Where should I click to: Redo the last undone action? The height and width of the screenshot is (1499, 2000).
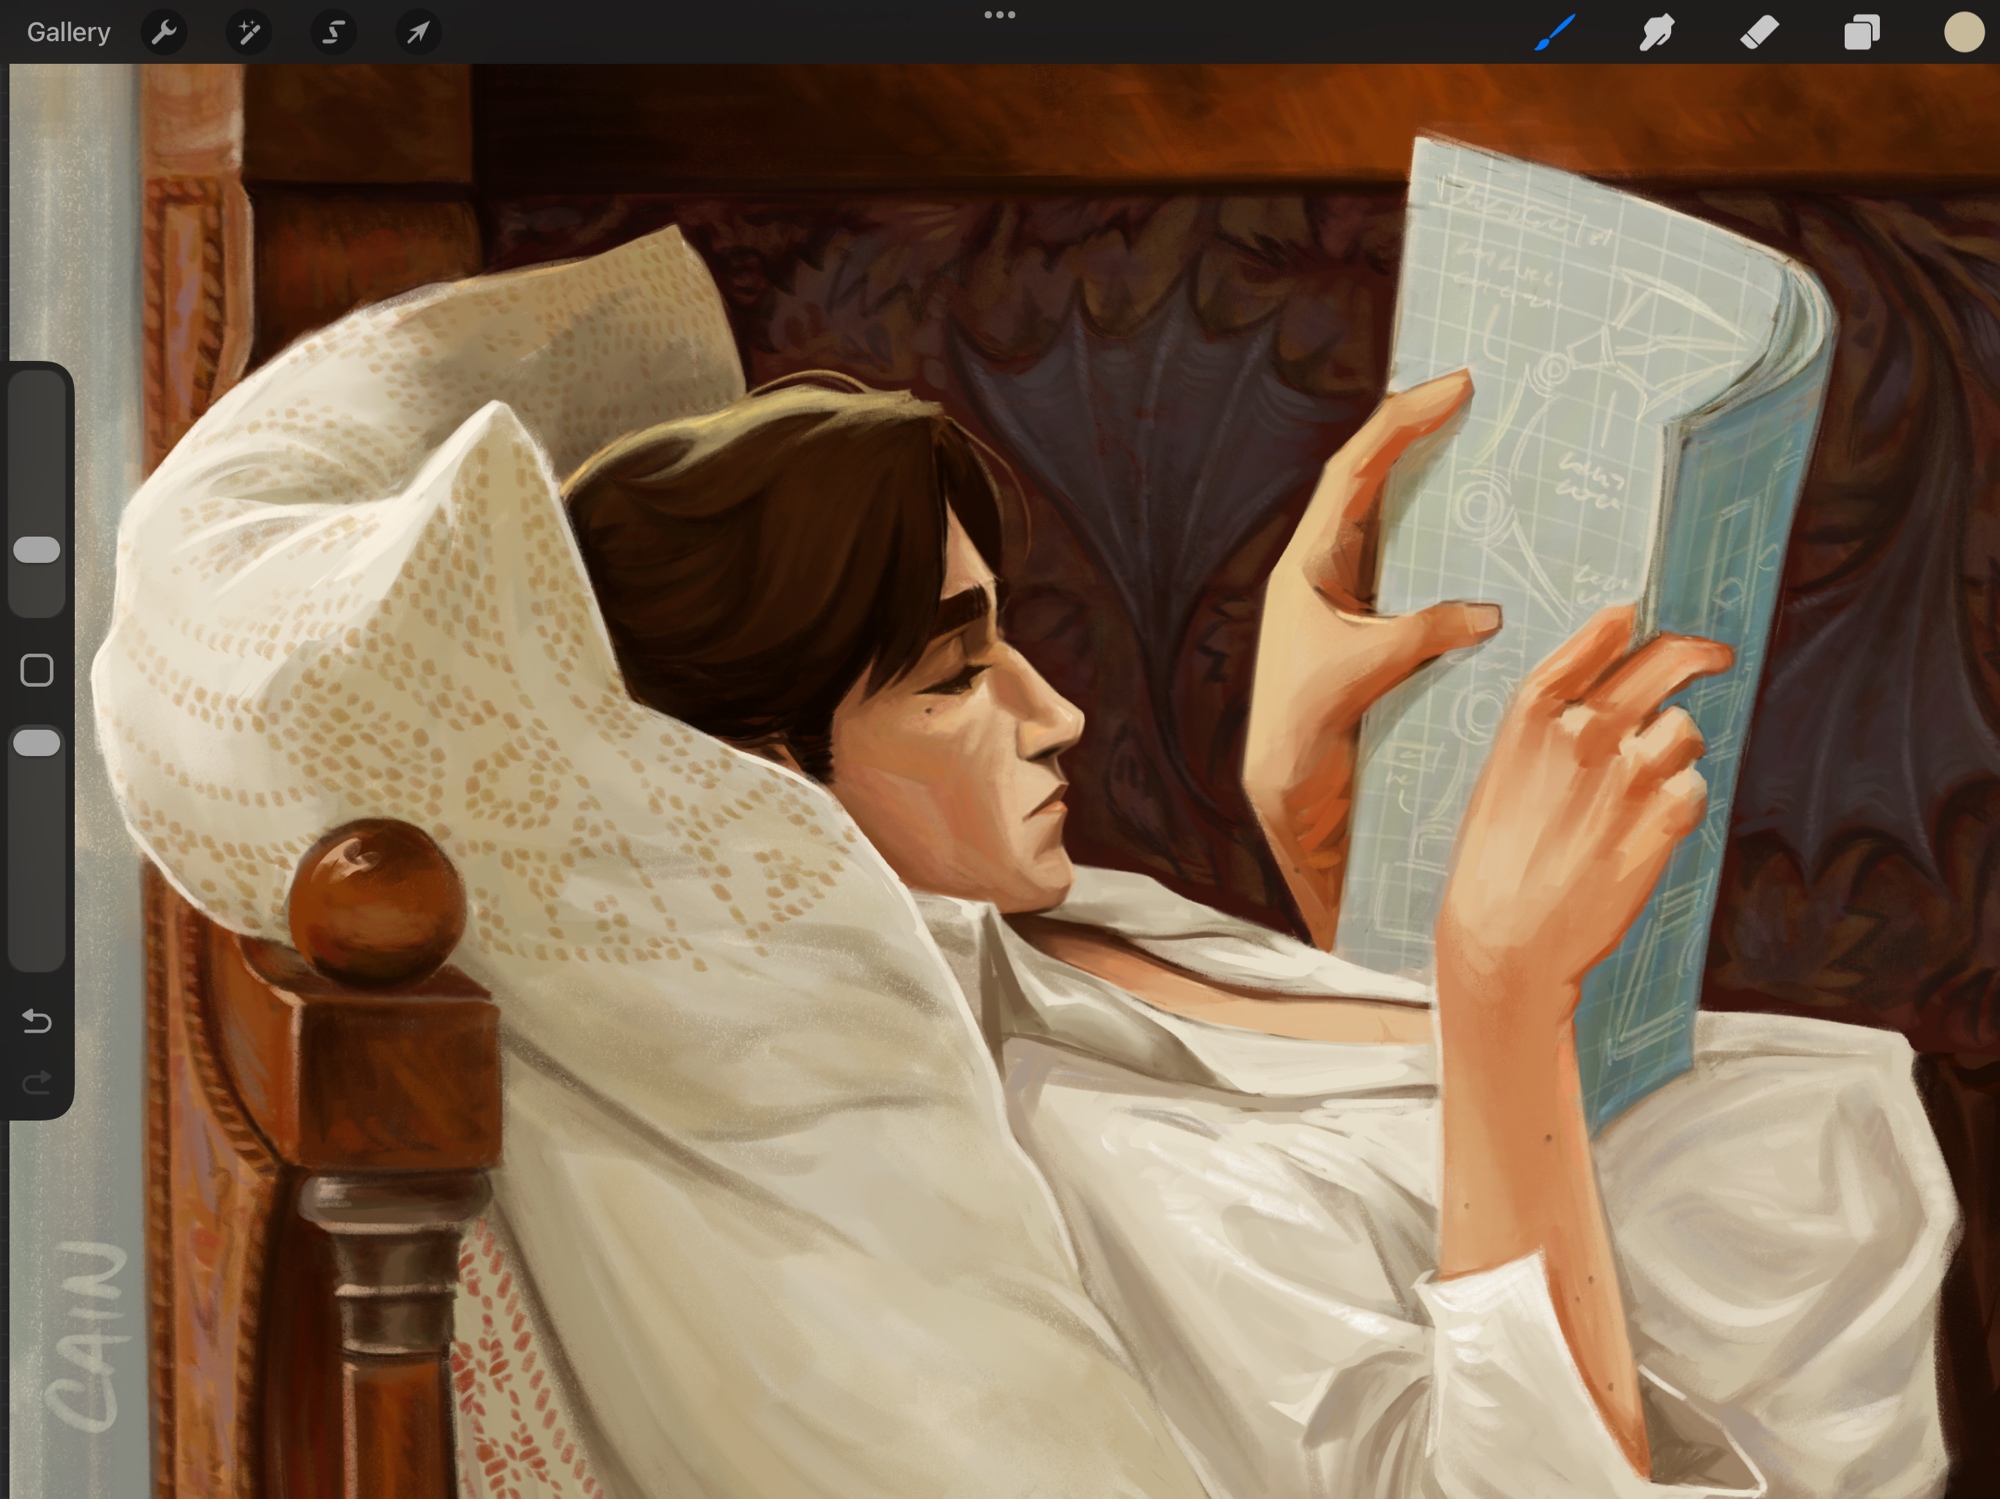point(37,1082)
